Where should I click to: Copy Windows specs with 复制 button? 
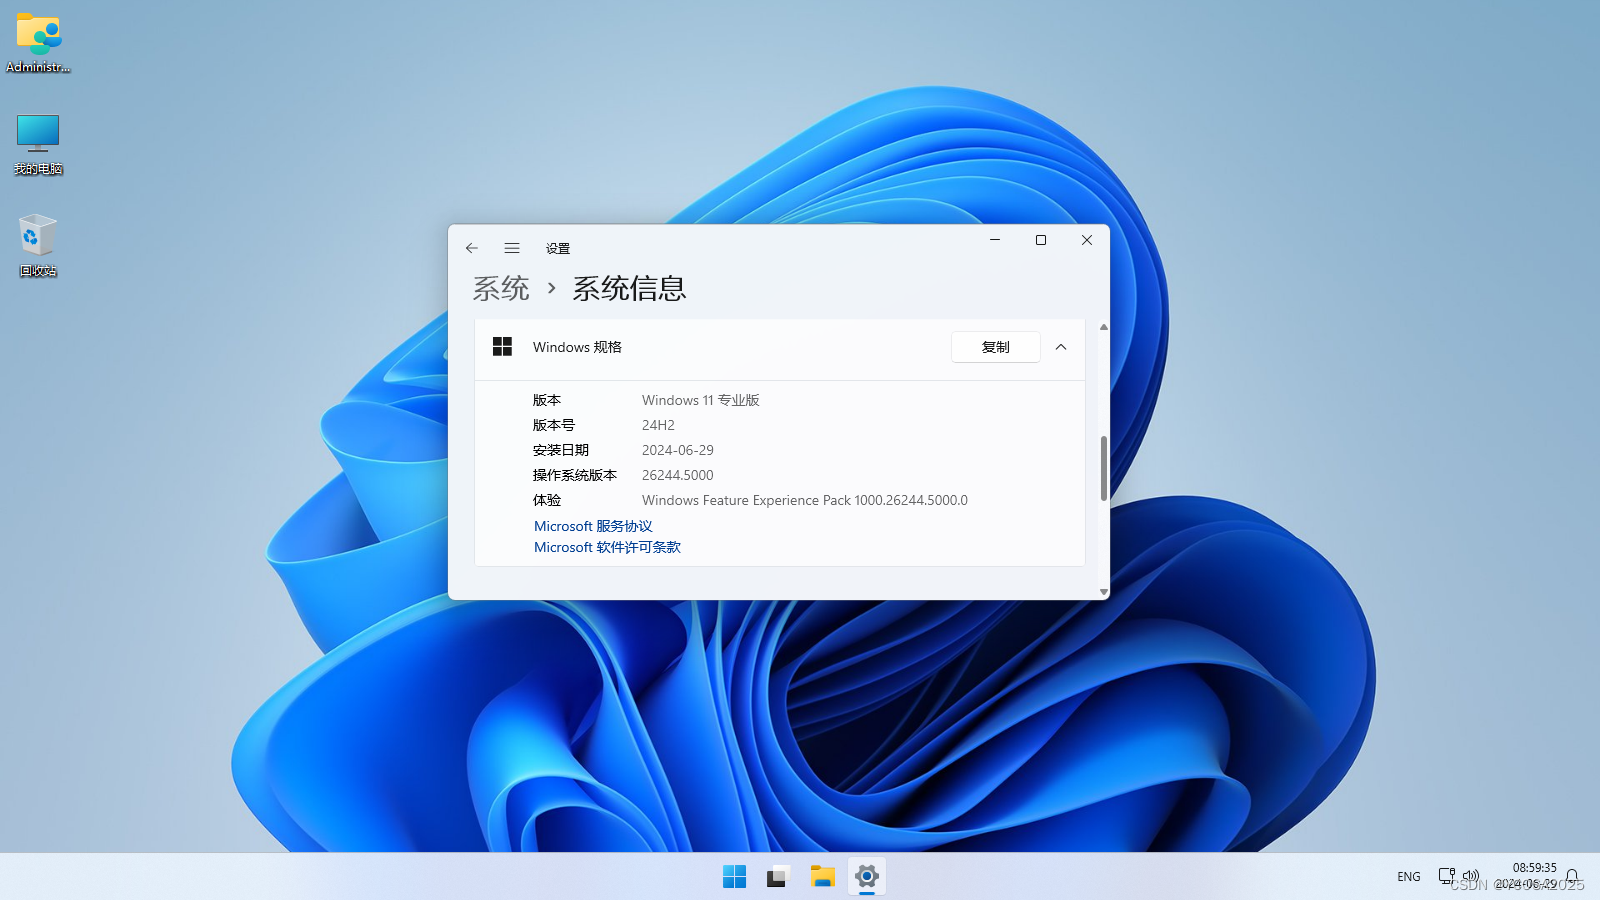click(996, 347)
